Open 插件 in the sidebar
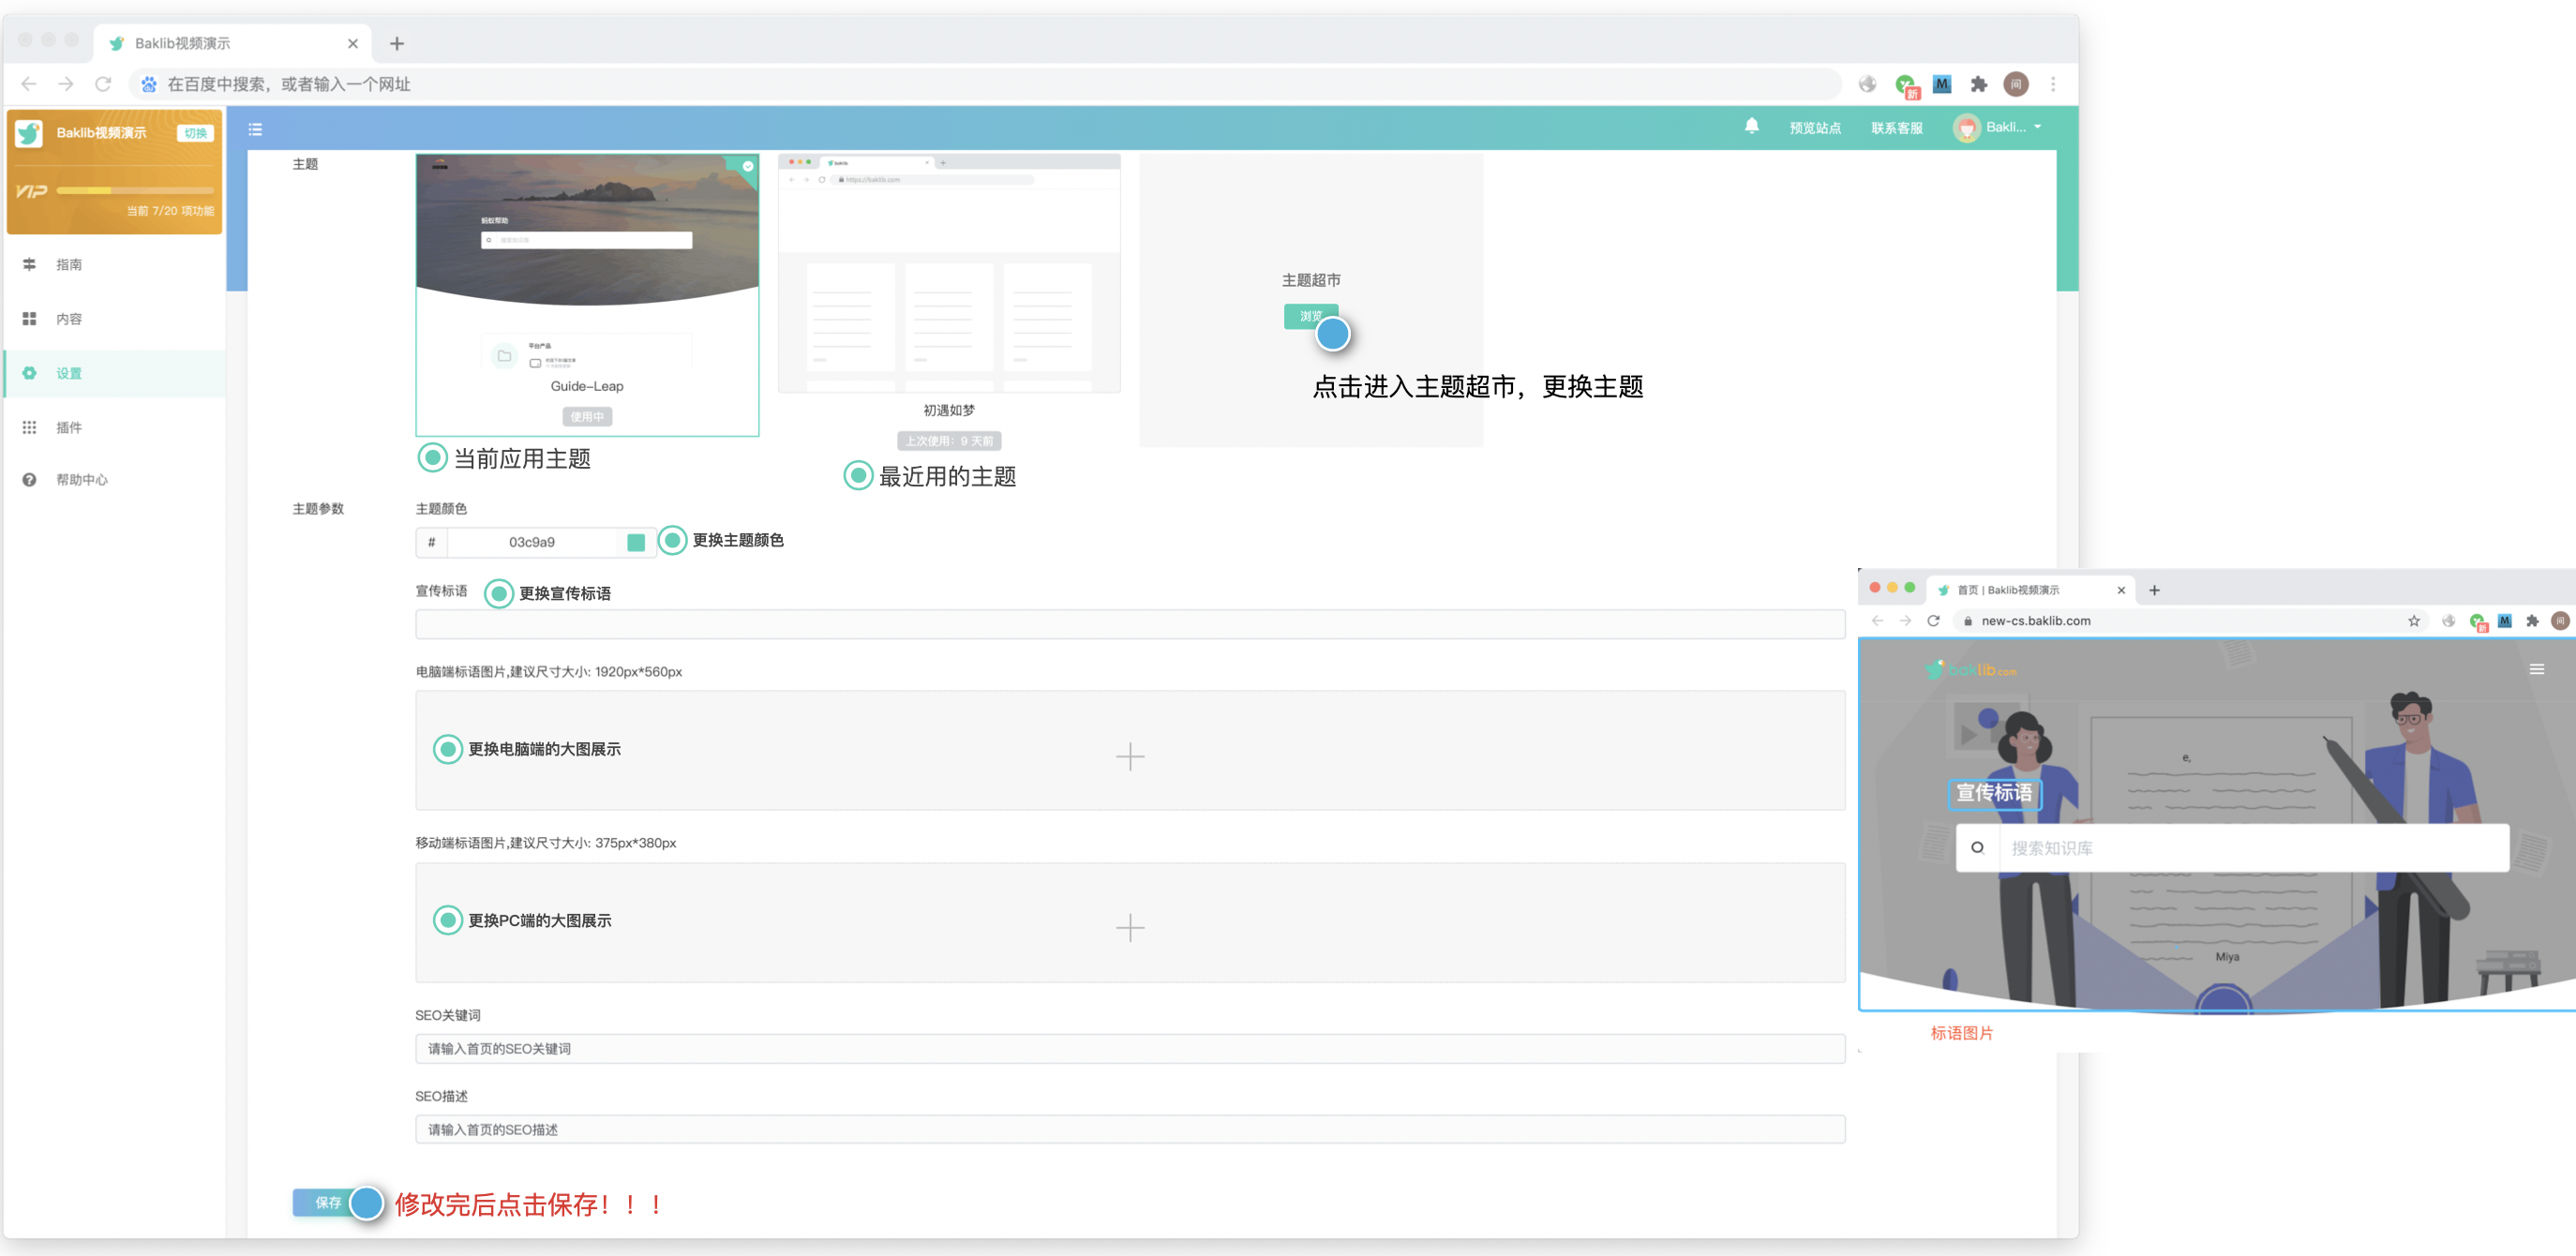The height and width of the screenshot is (1256, 2576). pos(115,427)
